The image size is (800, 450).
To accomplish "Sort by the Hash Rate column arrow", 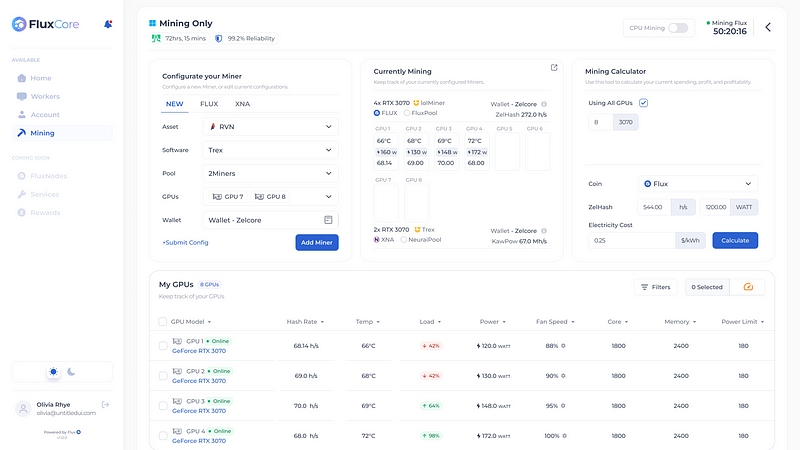I will coord(322,322).
